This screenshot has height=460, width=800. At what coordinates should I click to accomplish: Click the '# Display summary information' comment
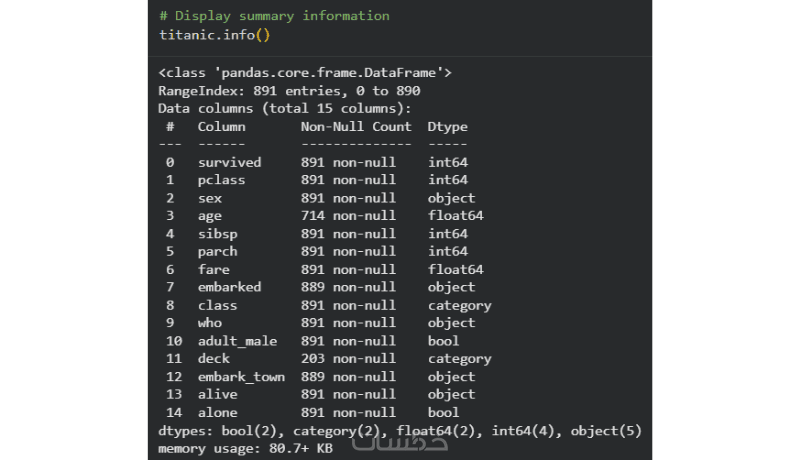tap(274, 16)
